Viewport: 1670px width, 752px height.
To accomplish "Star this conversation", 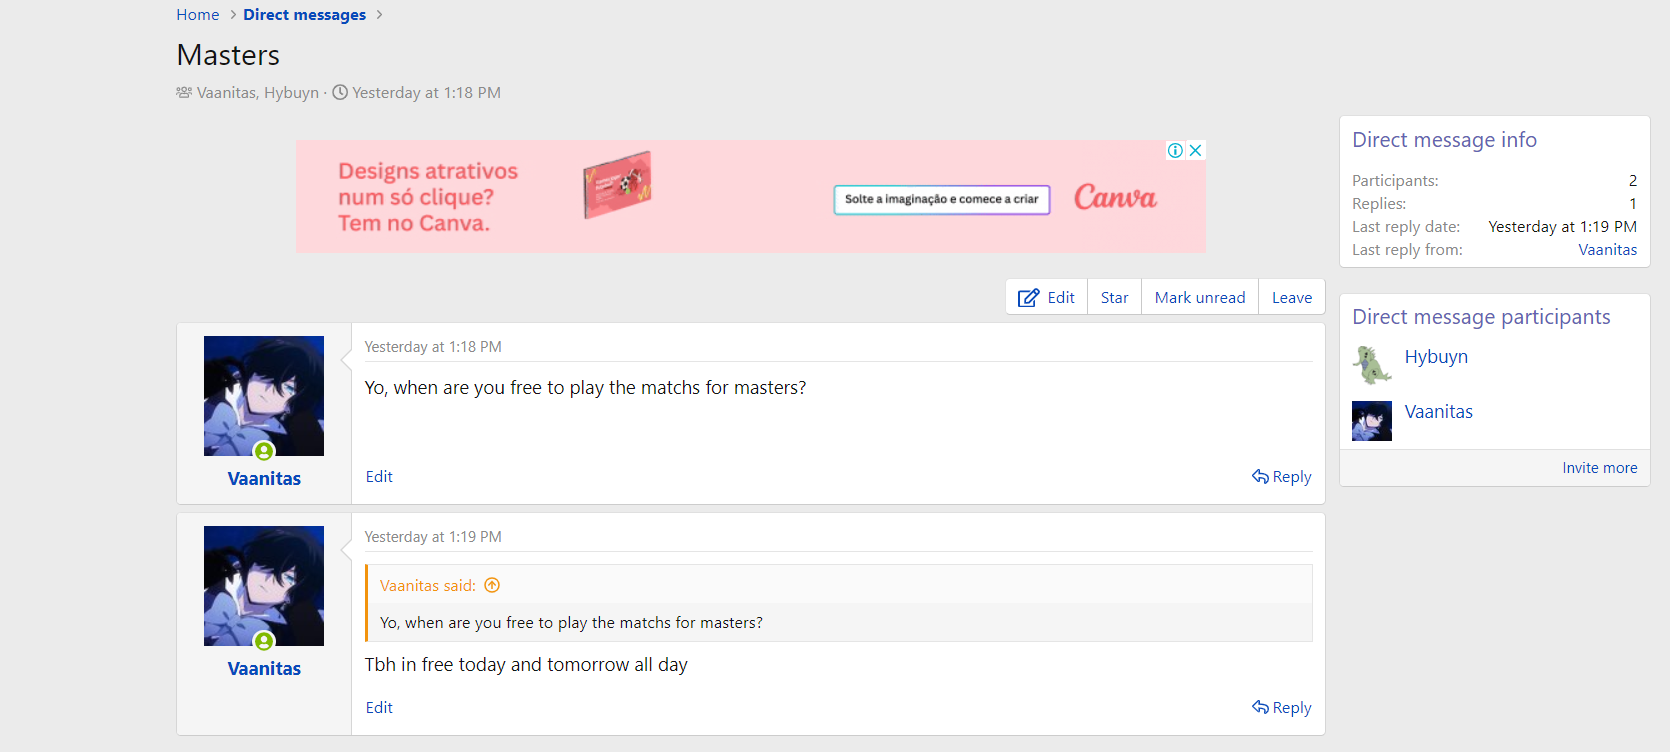I will click(1114, 298).
